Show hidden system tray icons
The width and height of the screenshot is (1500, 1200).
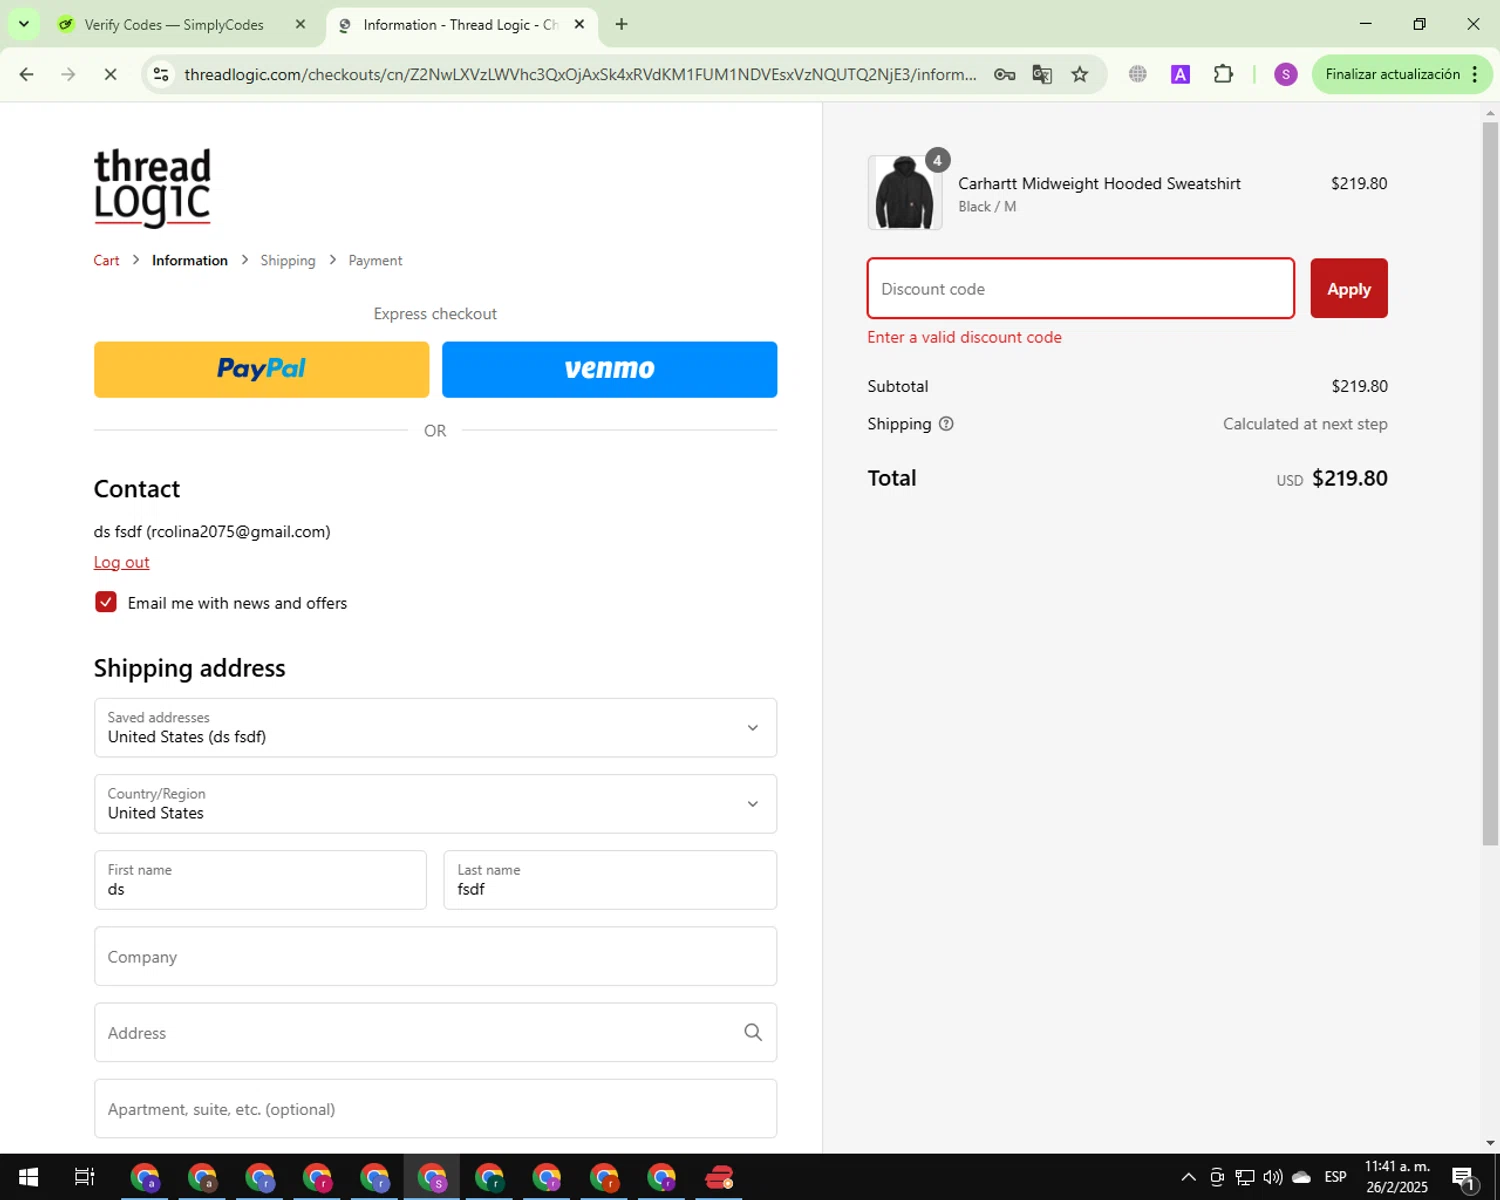[x=1188, y=1177]
